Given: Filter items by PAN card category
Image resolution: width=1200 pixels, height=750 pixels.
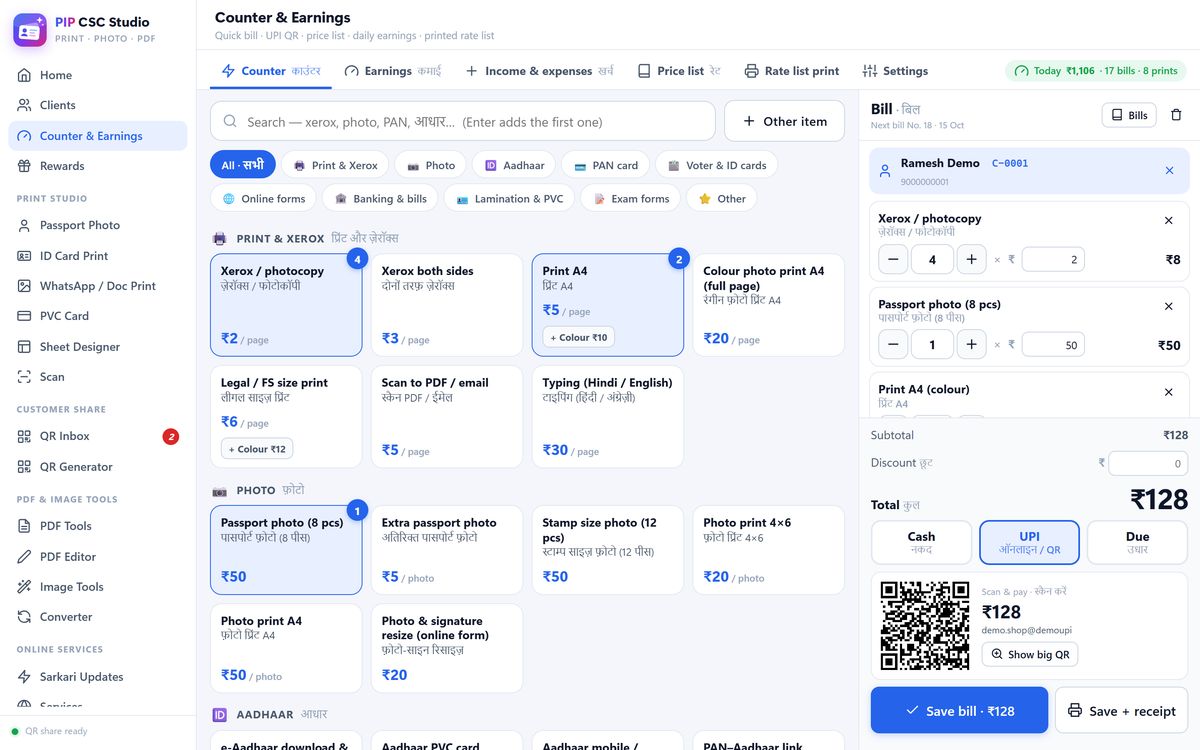Looking at the screenshot, I should (x=605, y=165).
